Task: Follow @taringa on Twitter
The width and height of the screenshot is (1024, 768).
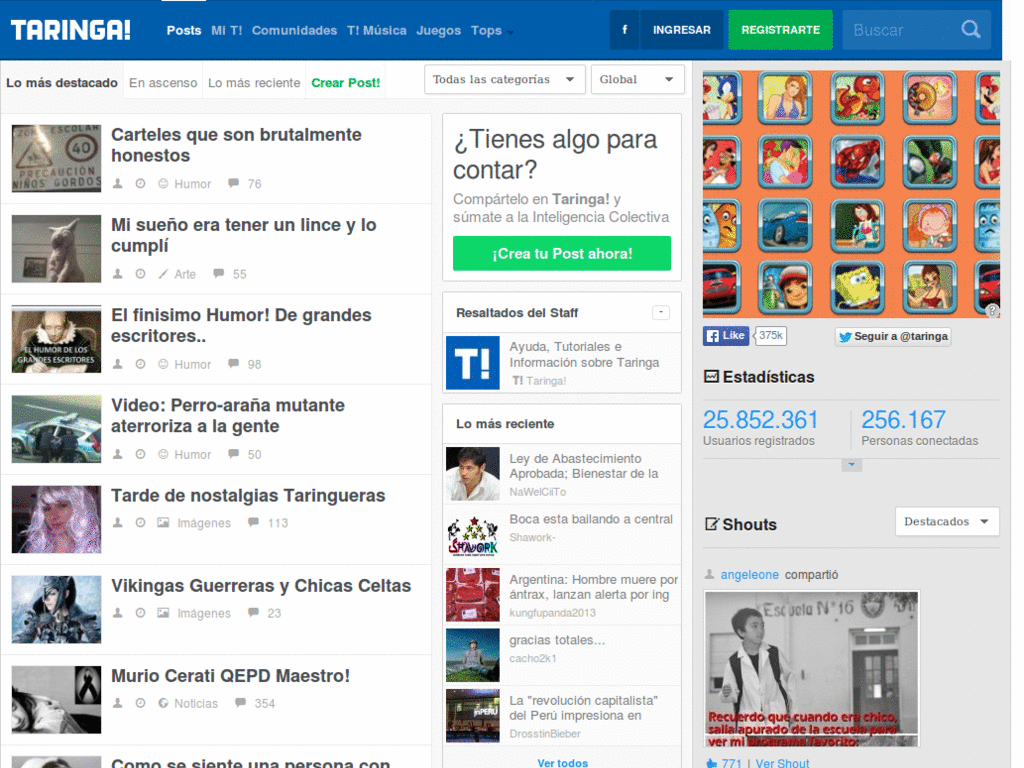Action: coord(893,337)
